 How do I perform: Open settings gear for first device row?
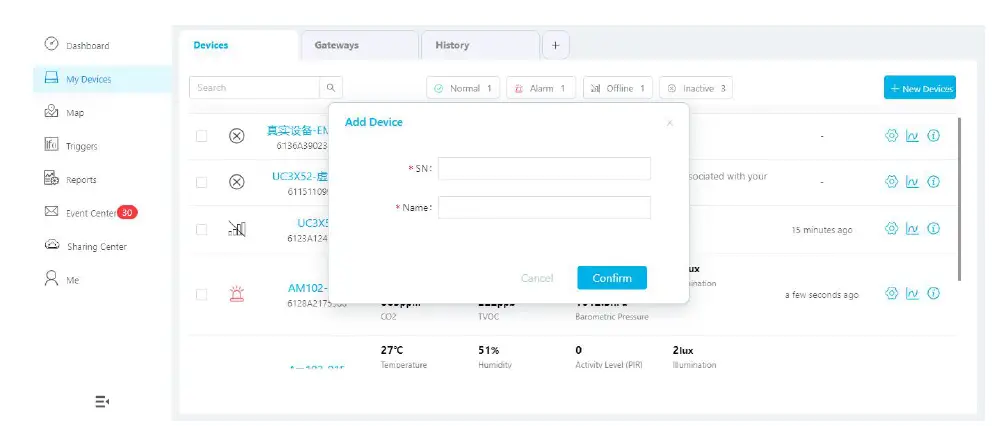(891, 136)
